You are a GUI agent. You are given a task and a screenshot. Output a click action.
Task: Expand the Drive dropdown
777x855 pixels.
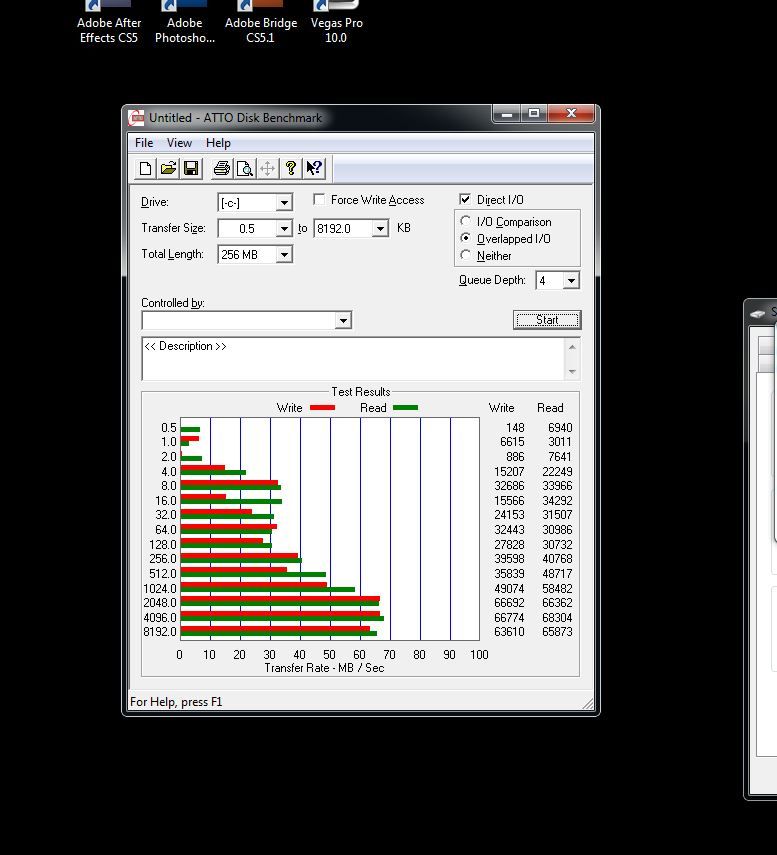point(284,203)
